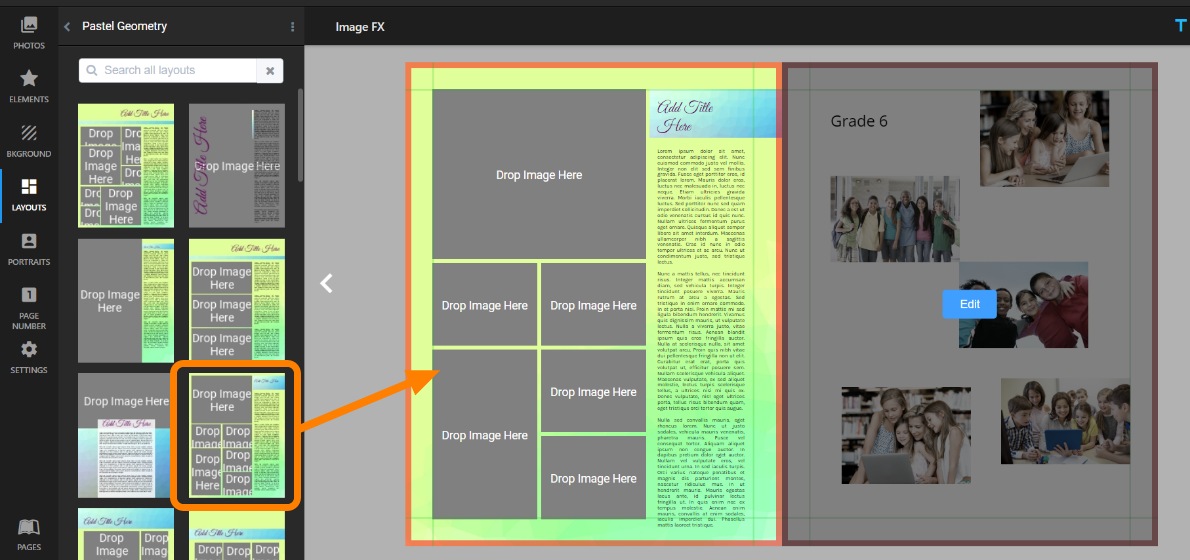1190x560 pixels.
Task: Choose layout with image above blue title text
Action: [x=126, y=436]
